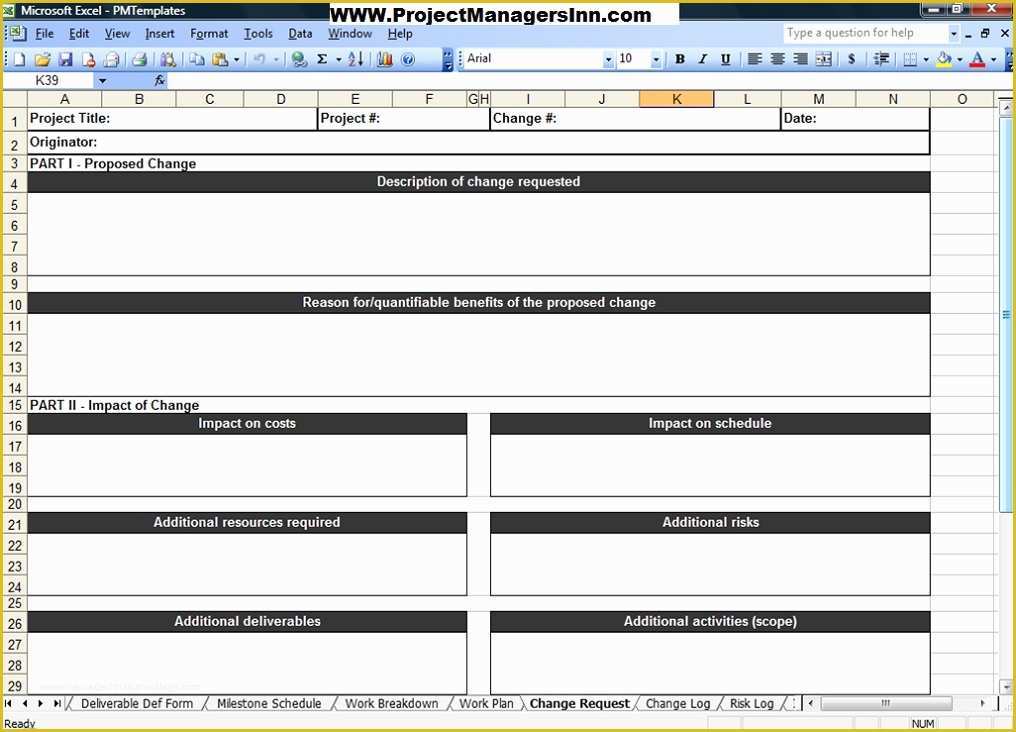This screenshot has width=1016, height=732.
Task: Create a new blank workbook
Action: point(19,60)
